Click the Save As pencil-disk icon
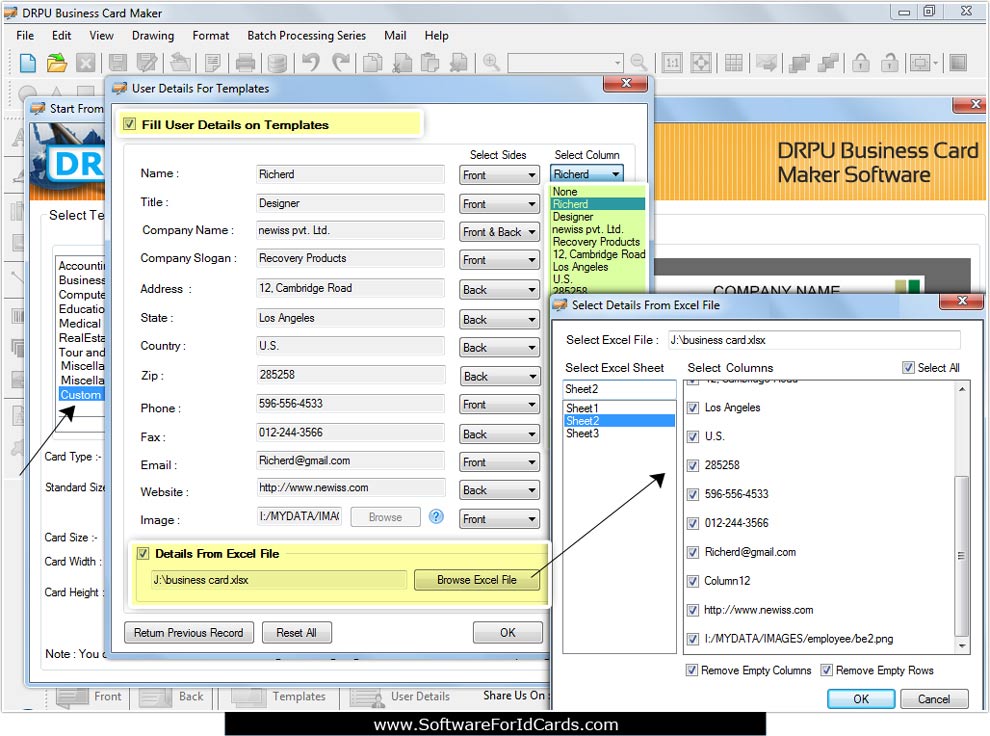This screenshot has width=990, height=736. (x=147, y=62)
